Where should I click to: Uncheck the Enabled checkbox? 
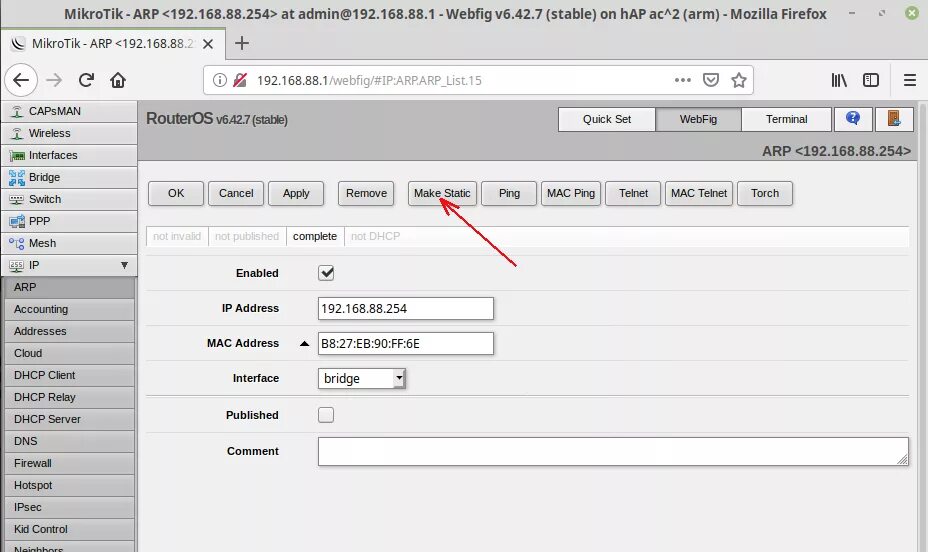coord(326,273)
